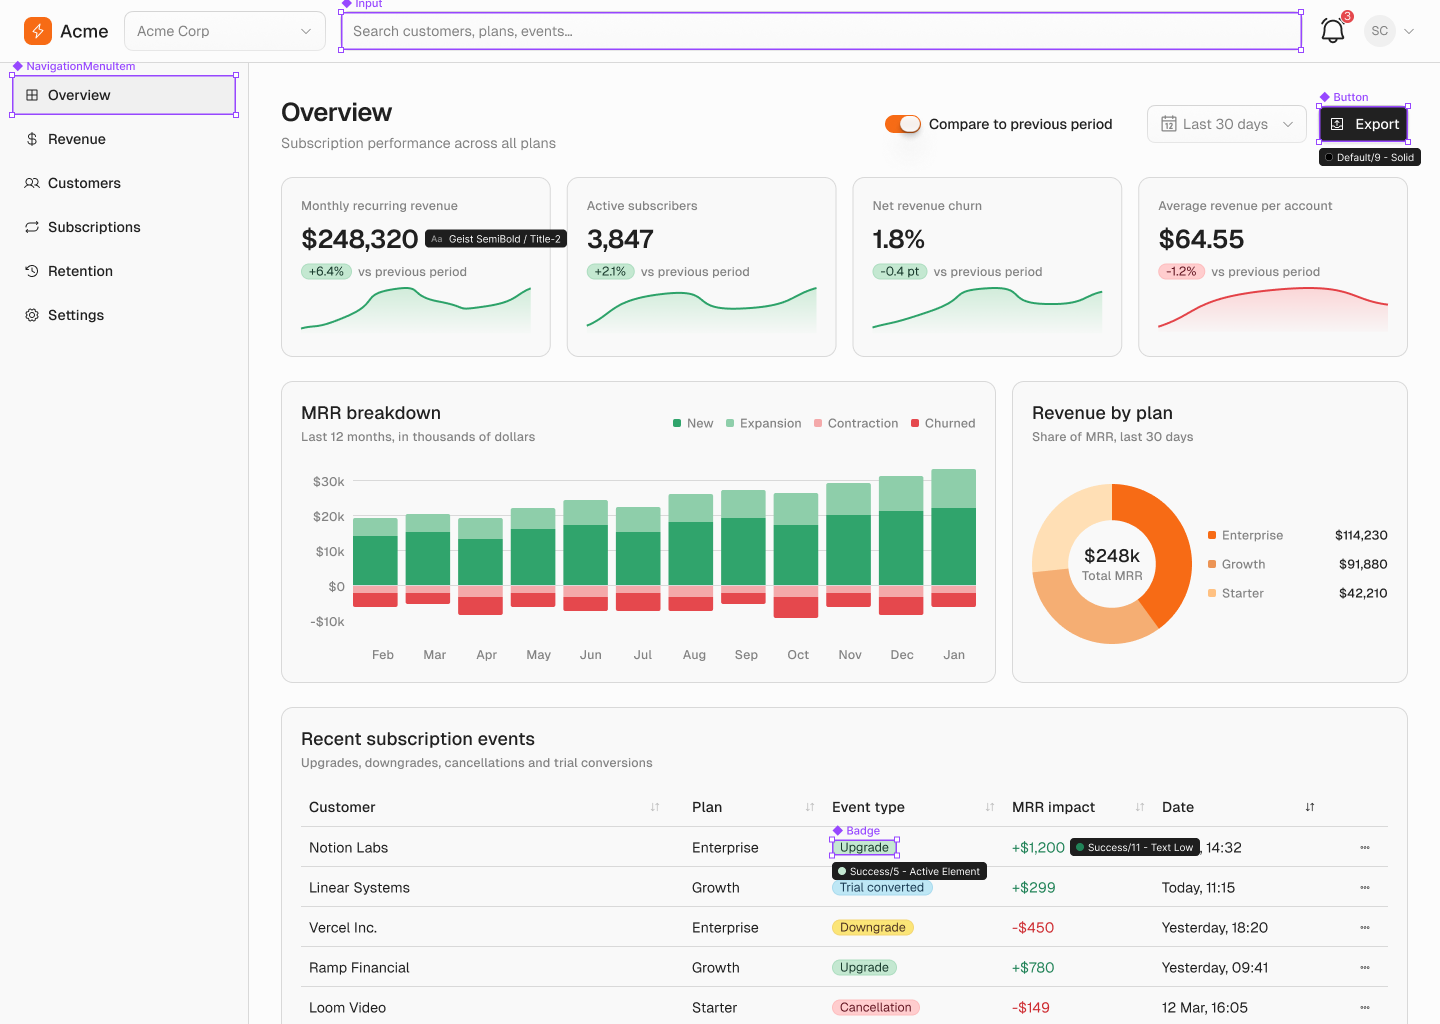The image size is (1440, 1024).
Task: Click the New legend swatch in MRR breakdown
Action: click(677, 423)
